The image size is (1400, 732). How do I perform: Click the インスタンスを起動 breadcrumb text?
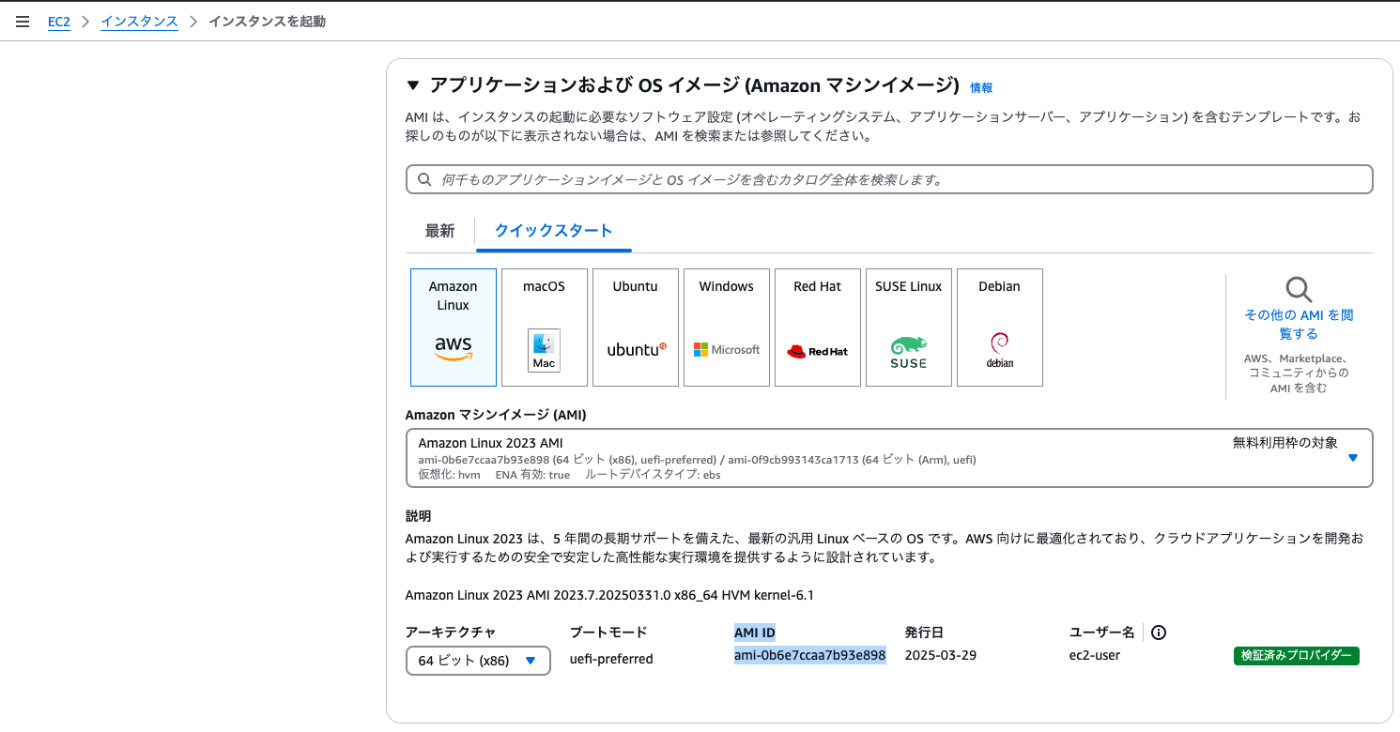(x=266, y=21)
